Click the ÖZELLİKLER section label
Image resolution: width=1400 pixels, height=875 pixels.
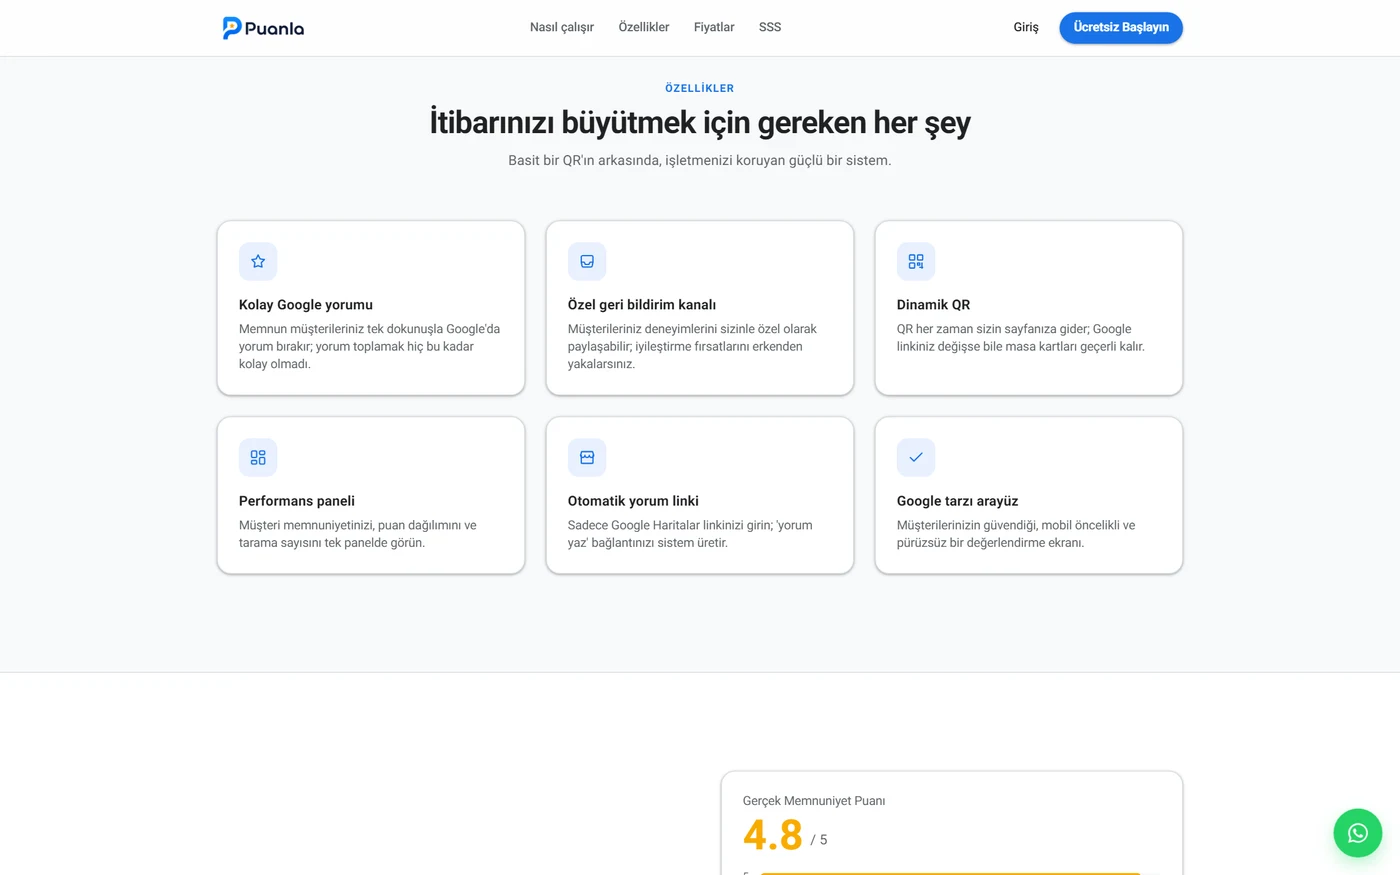(x=700, y=88)
